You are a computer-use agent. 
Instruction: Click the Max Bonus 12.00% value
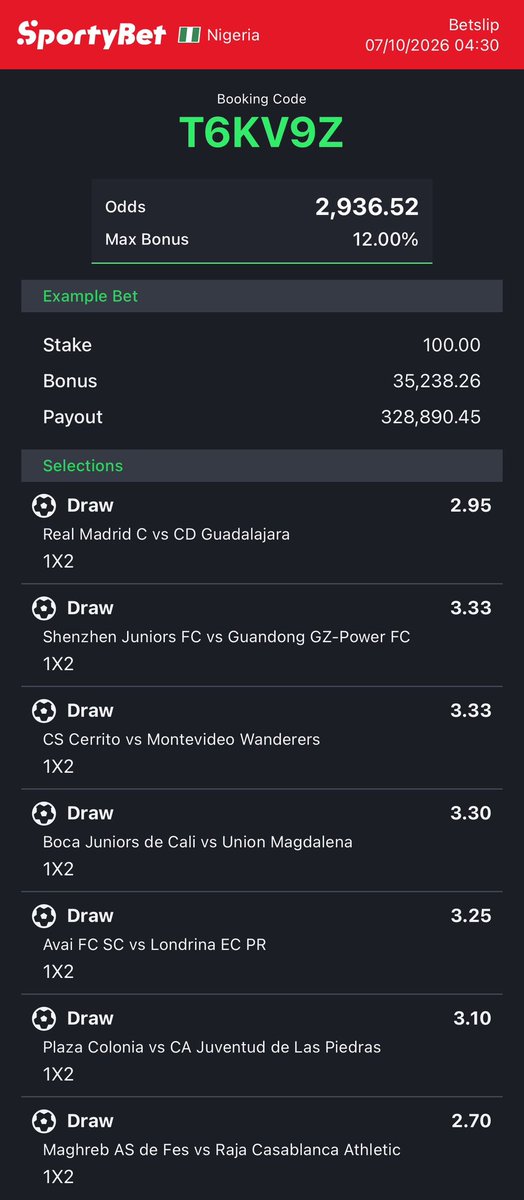385,240
